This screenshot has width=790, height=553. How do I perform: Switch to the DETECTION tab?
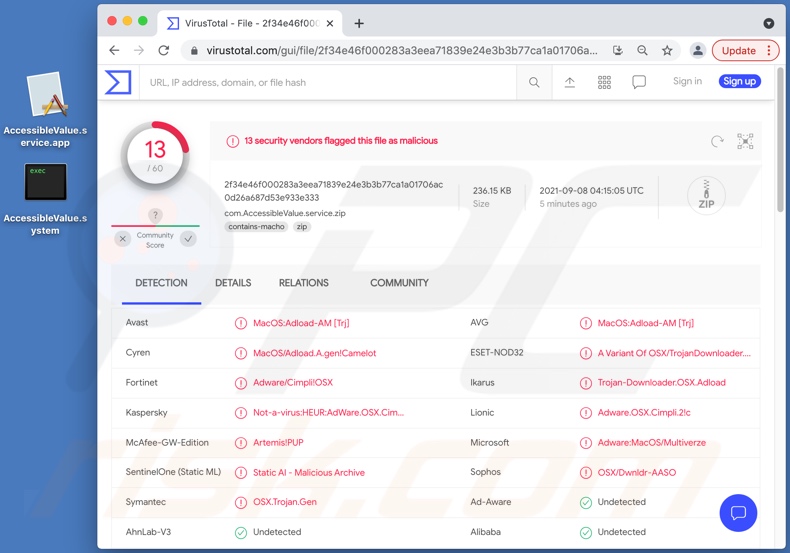tap(161, 283)
